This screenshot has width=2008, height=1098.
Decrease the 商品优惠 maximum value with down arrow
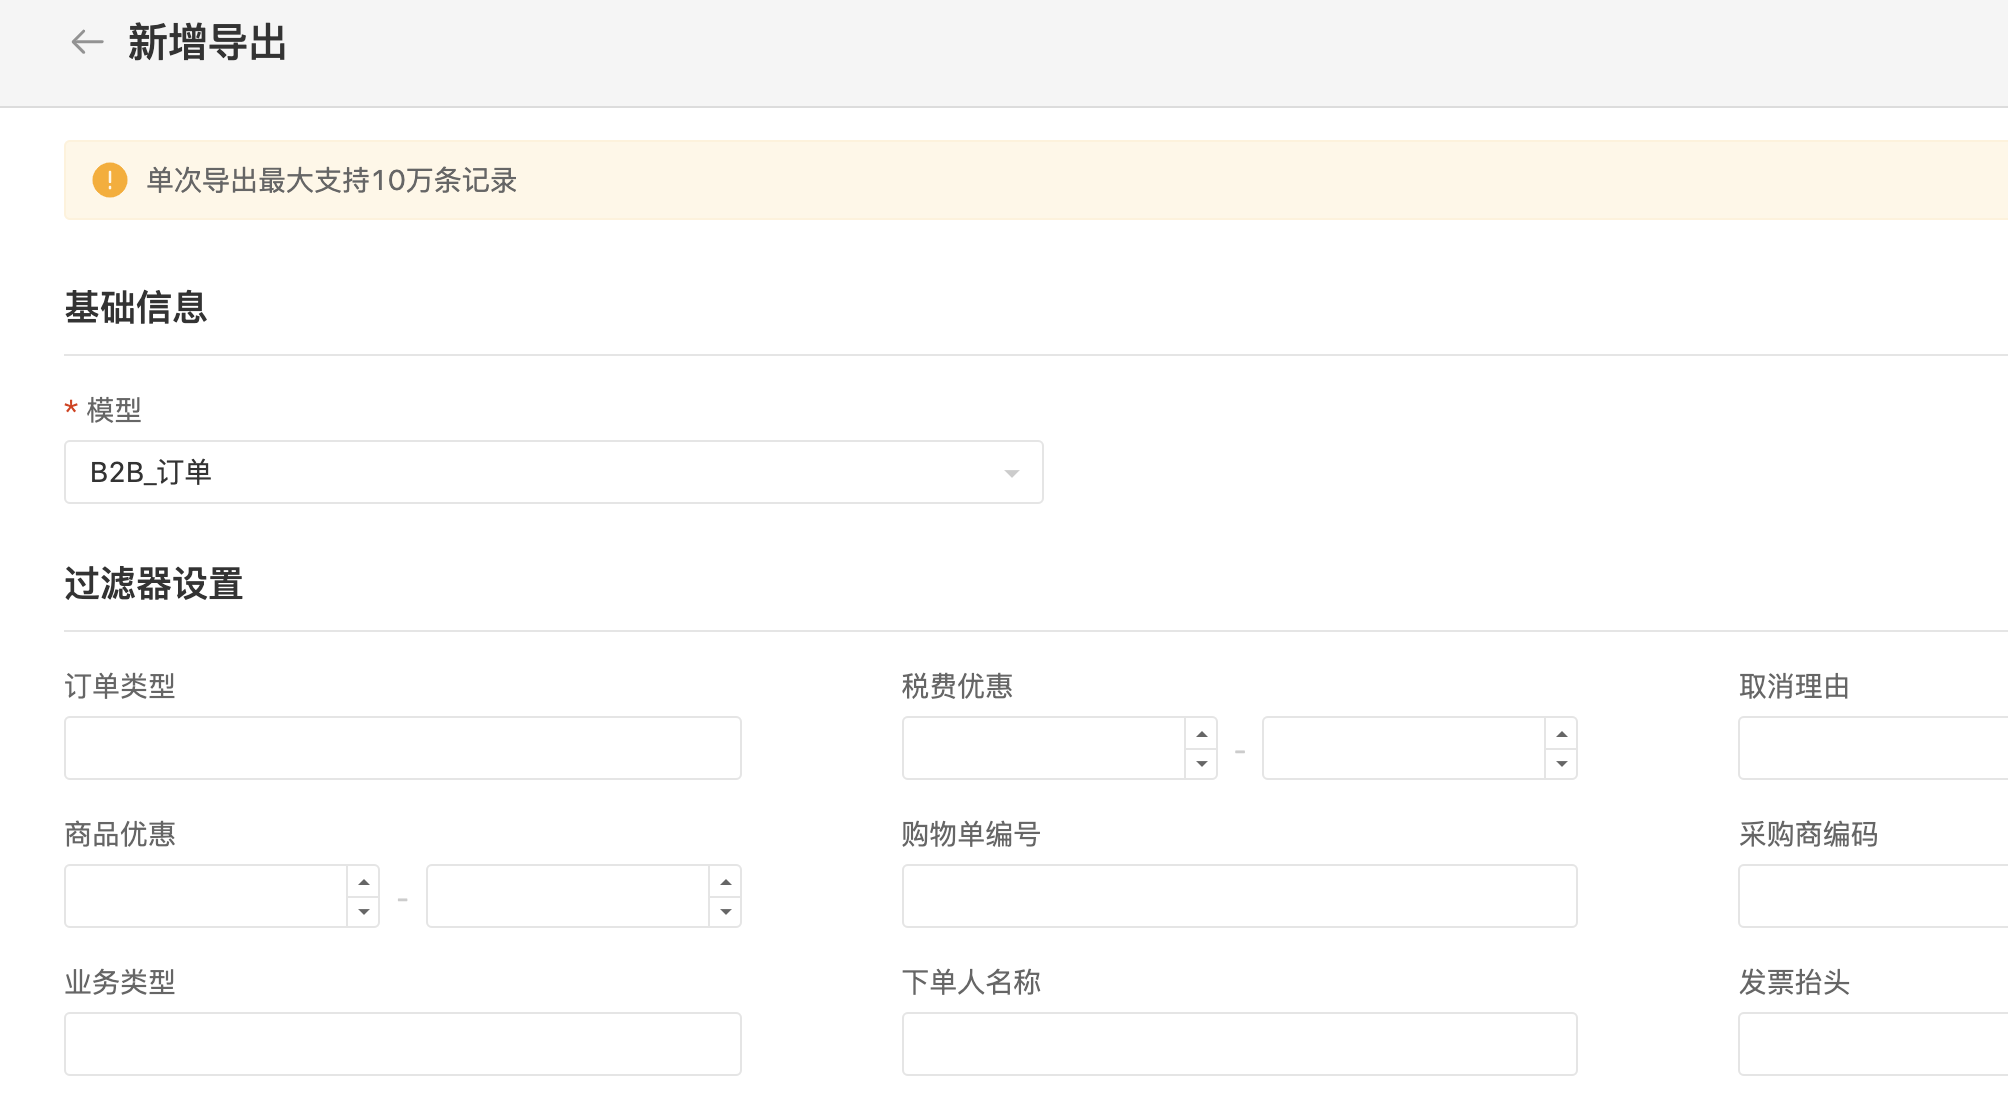[x=725, y=911]
